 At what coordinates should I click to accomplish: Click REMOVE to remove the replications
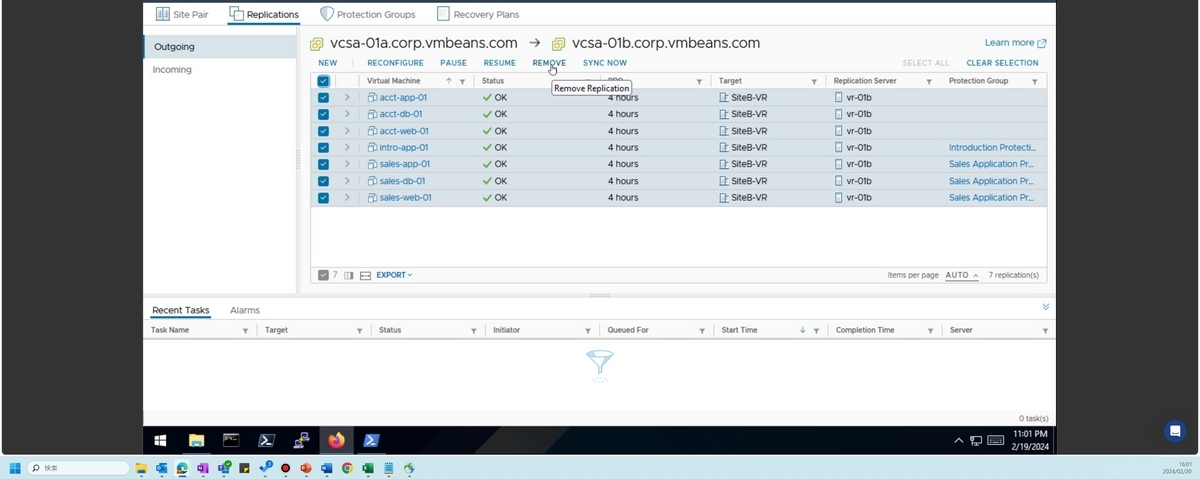549,63
